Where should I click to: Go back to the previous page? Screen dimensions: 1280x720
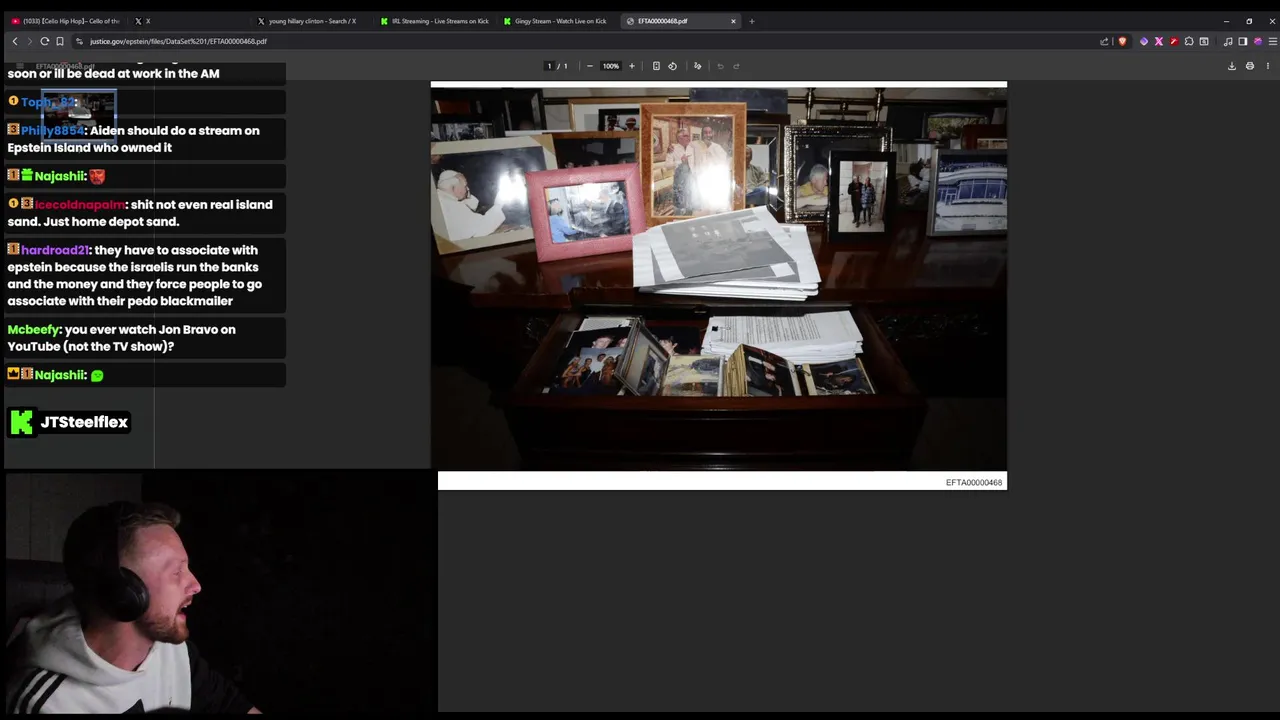15,41
